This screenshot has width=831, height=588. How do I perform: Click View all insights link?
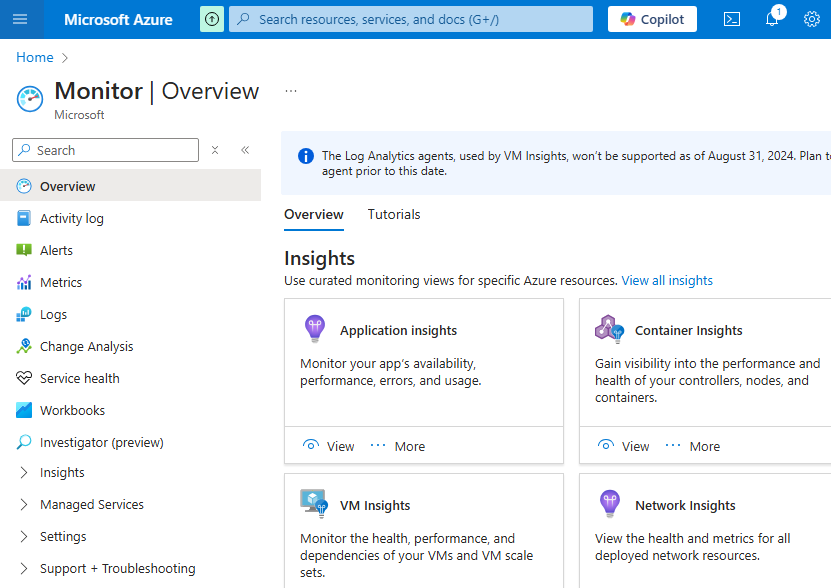(667, 280)
